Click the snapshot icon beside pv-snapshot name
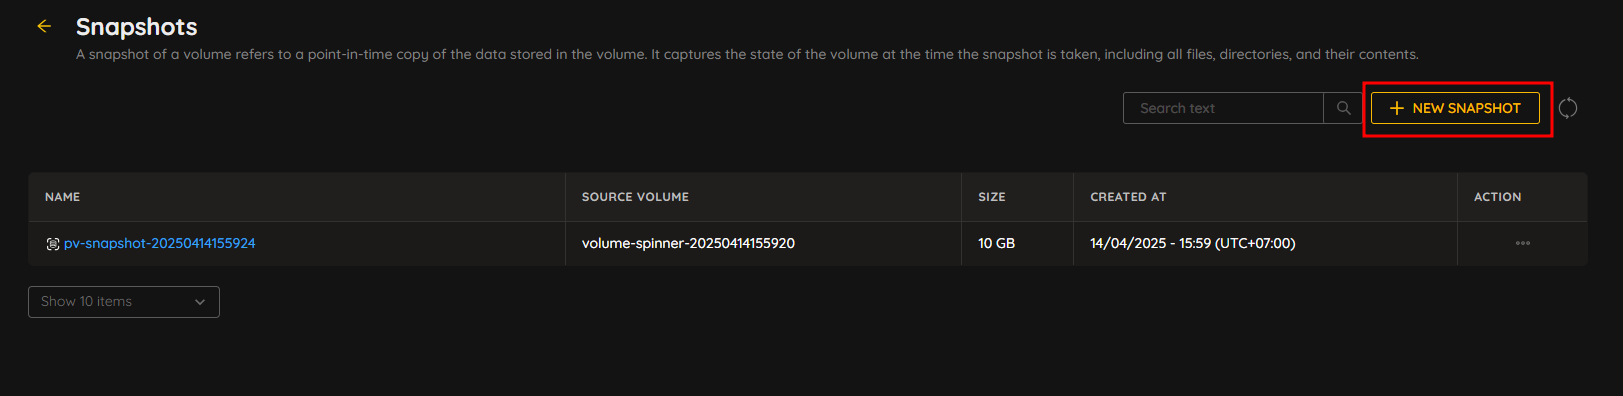The image size is (1623, 396). click(53, 244)
